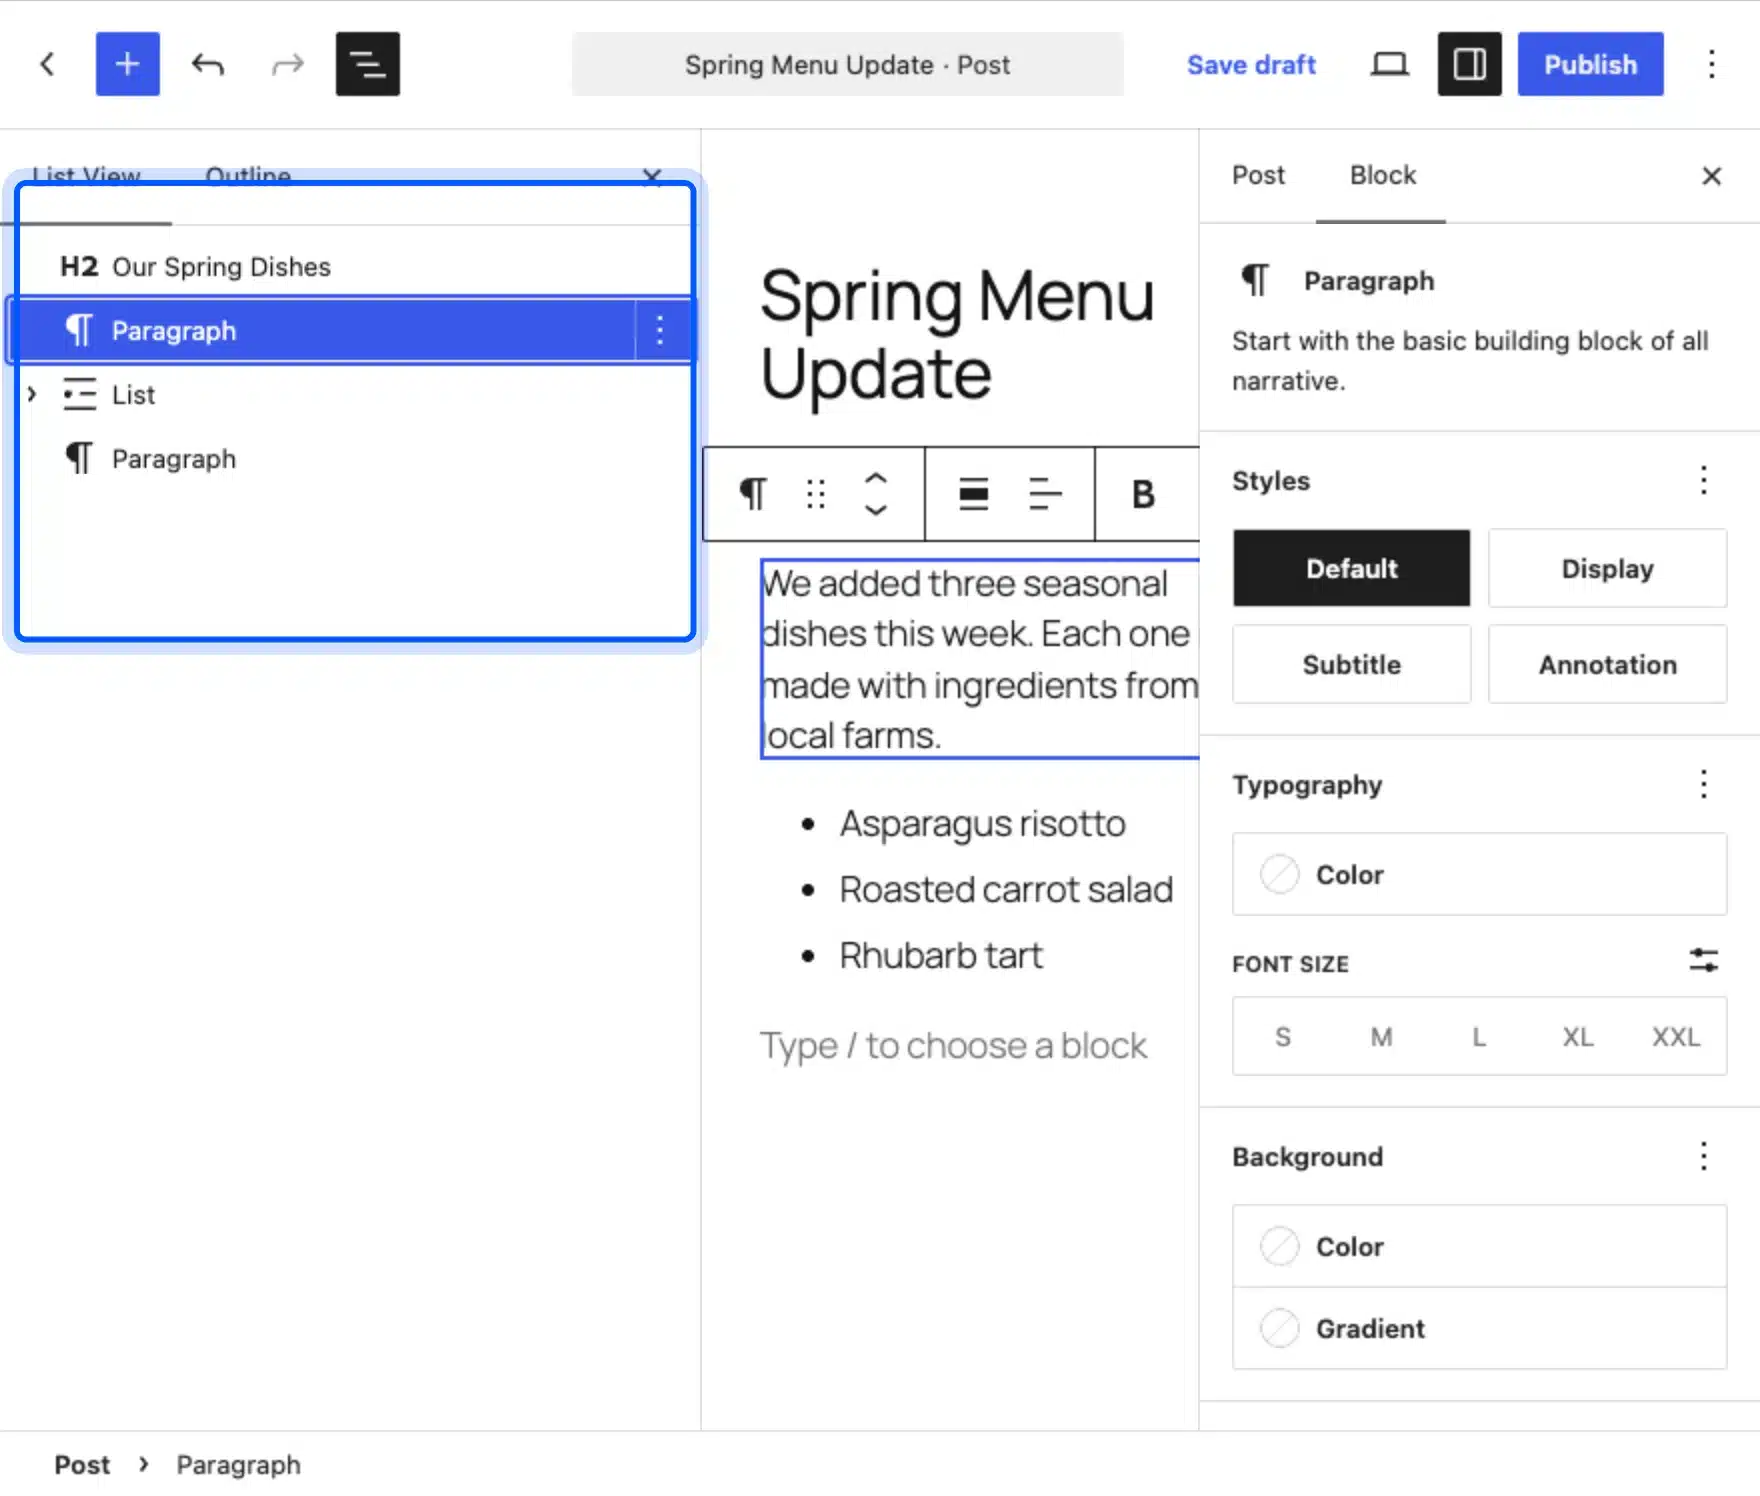Open the text alignment toolbar icon

(x=1045, y=494)
